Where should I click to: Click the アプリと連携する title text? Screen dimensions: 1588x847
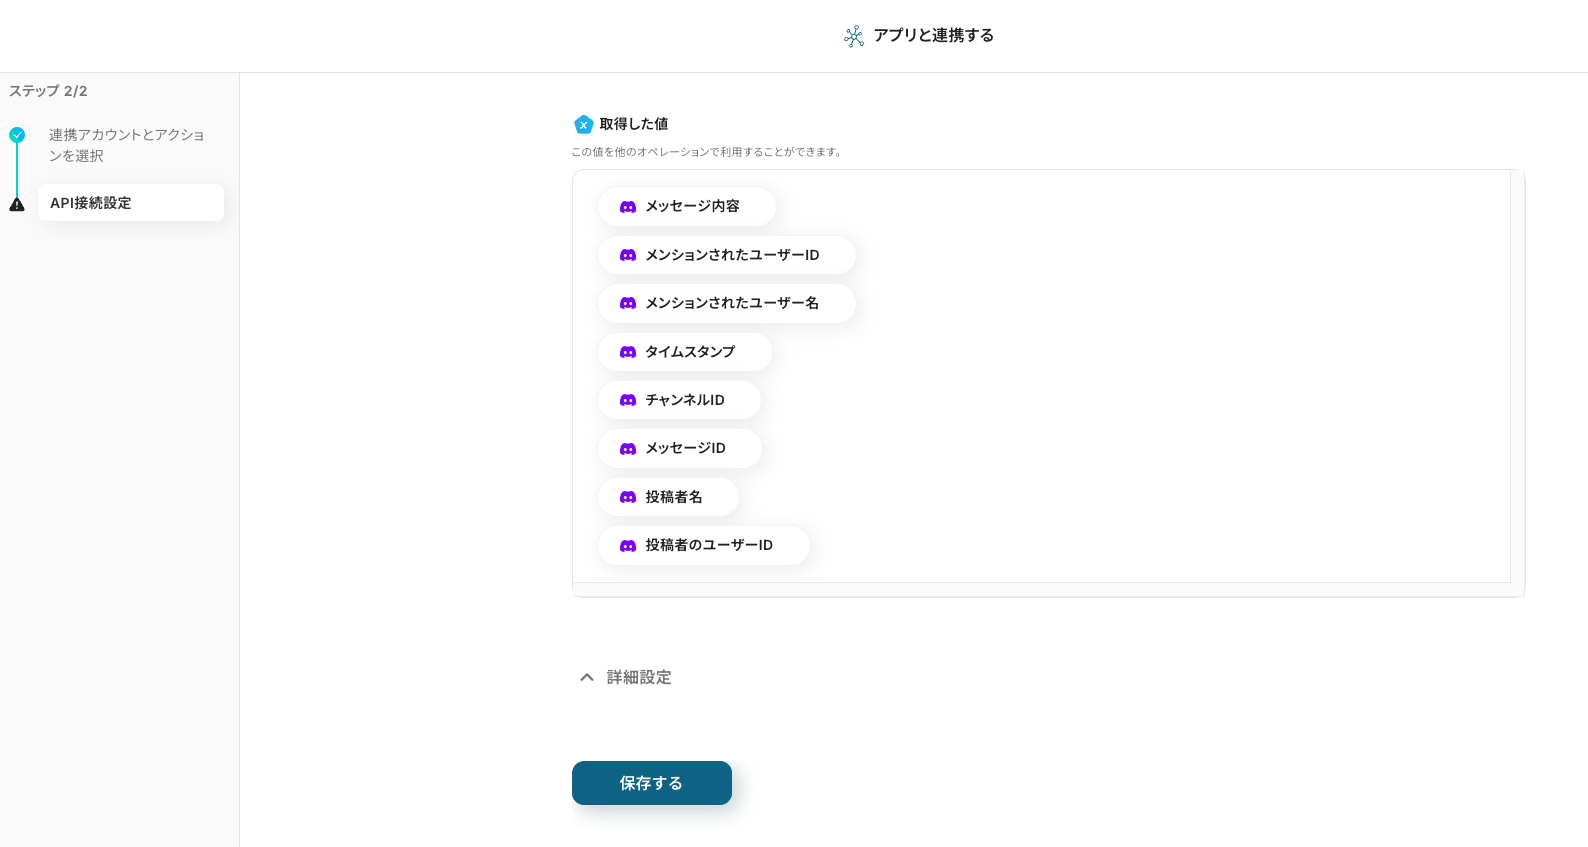933,36
